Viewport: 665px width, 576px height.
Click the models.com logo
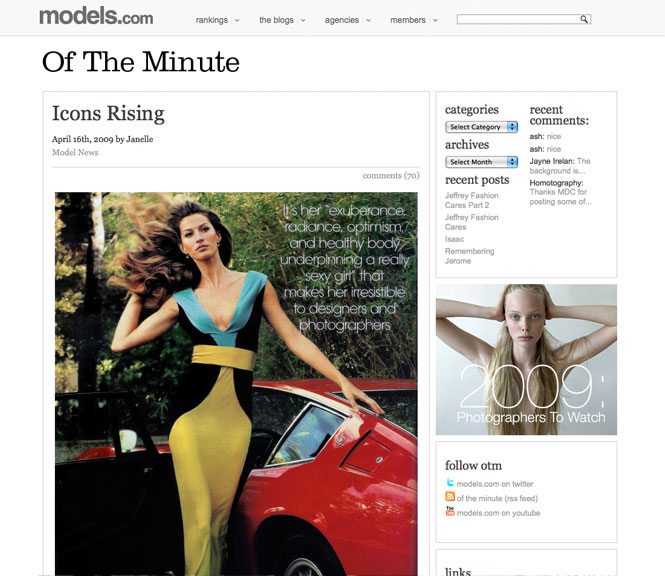coord(96,16)
